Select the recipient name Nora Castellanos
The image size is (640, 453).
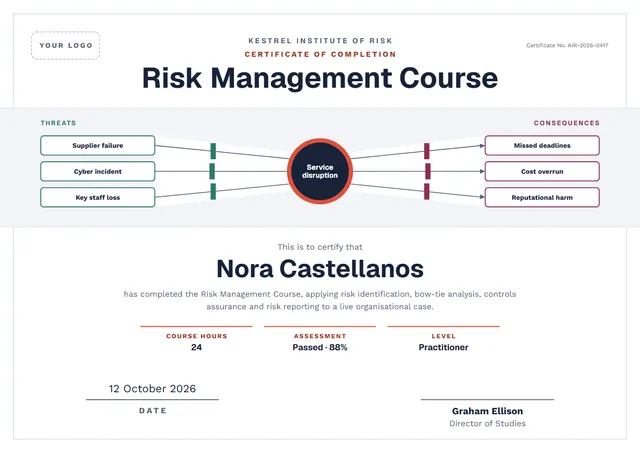320,269
